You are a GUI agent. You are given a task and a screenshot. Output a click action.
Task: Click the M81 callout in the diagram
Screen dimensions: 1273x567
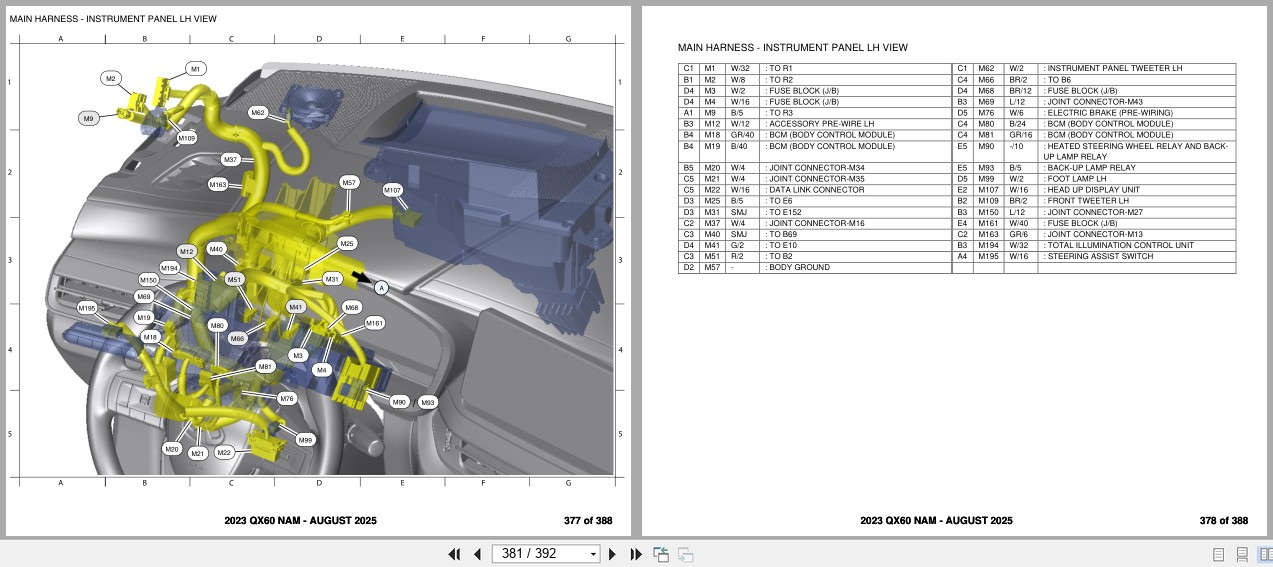pos(265,367)
